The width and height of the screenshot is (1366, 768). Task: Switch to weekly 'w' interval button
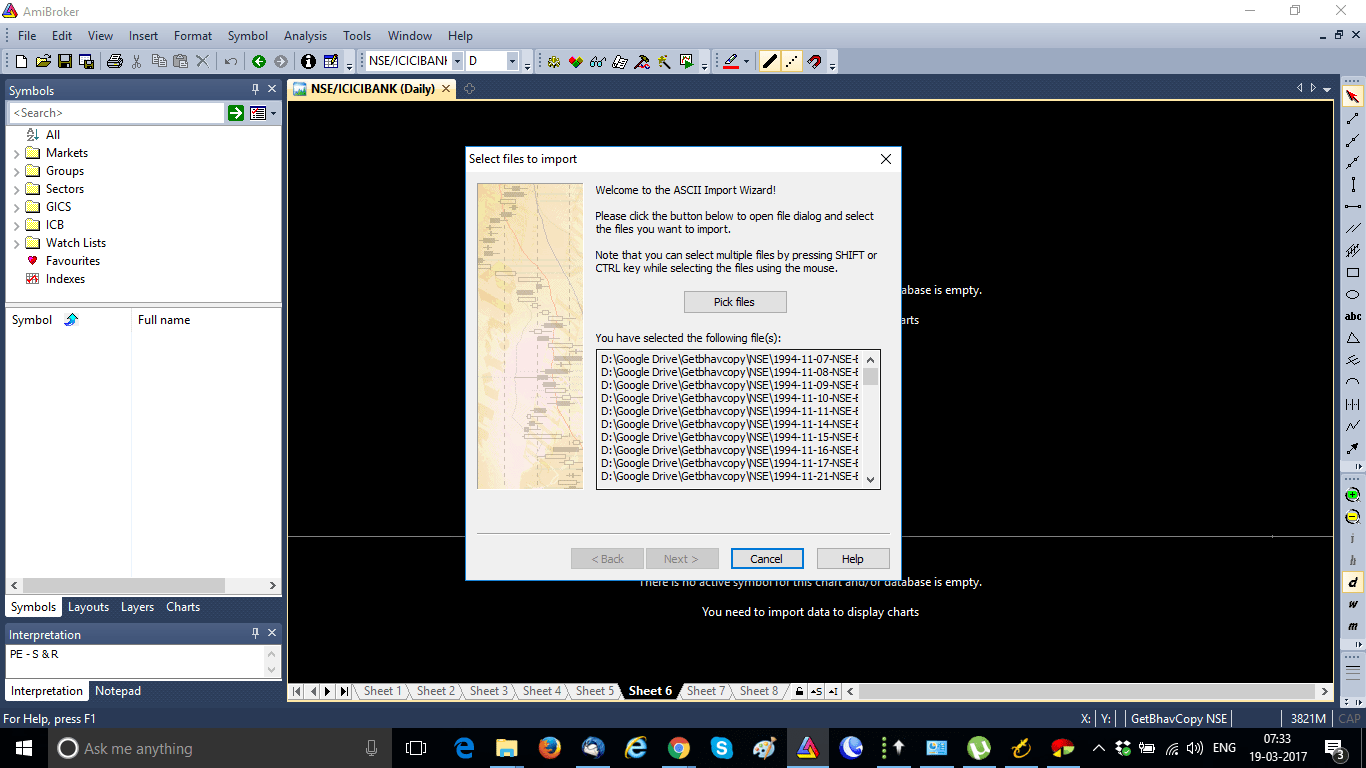(x=1352, y=604)
